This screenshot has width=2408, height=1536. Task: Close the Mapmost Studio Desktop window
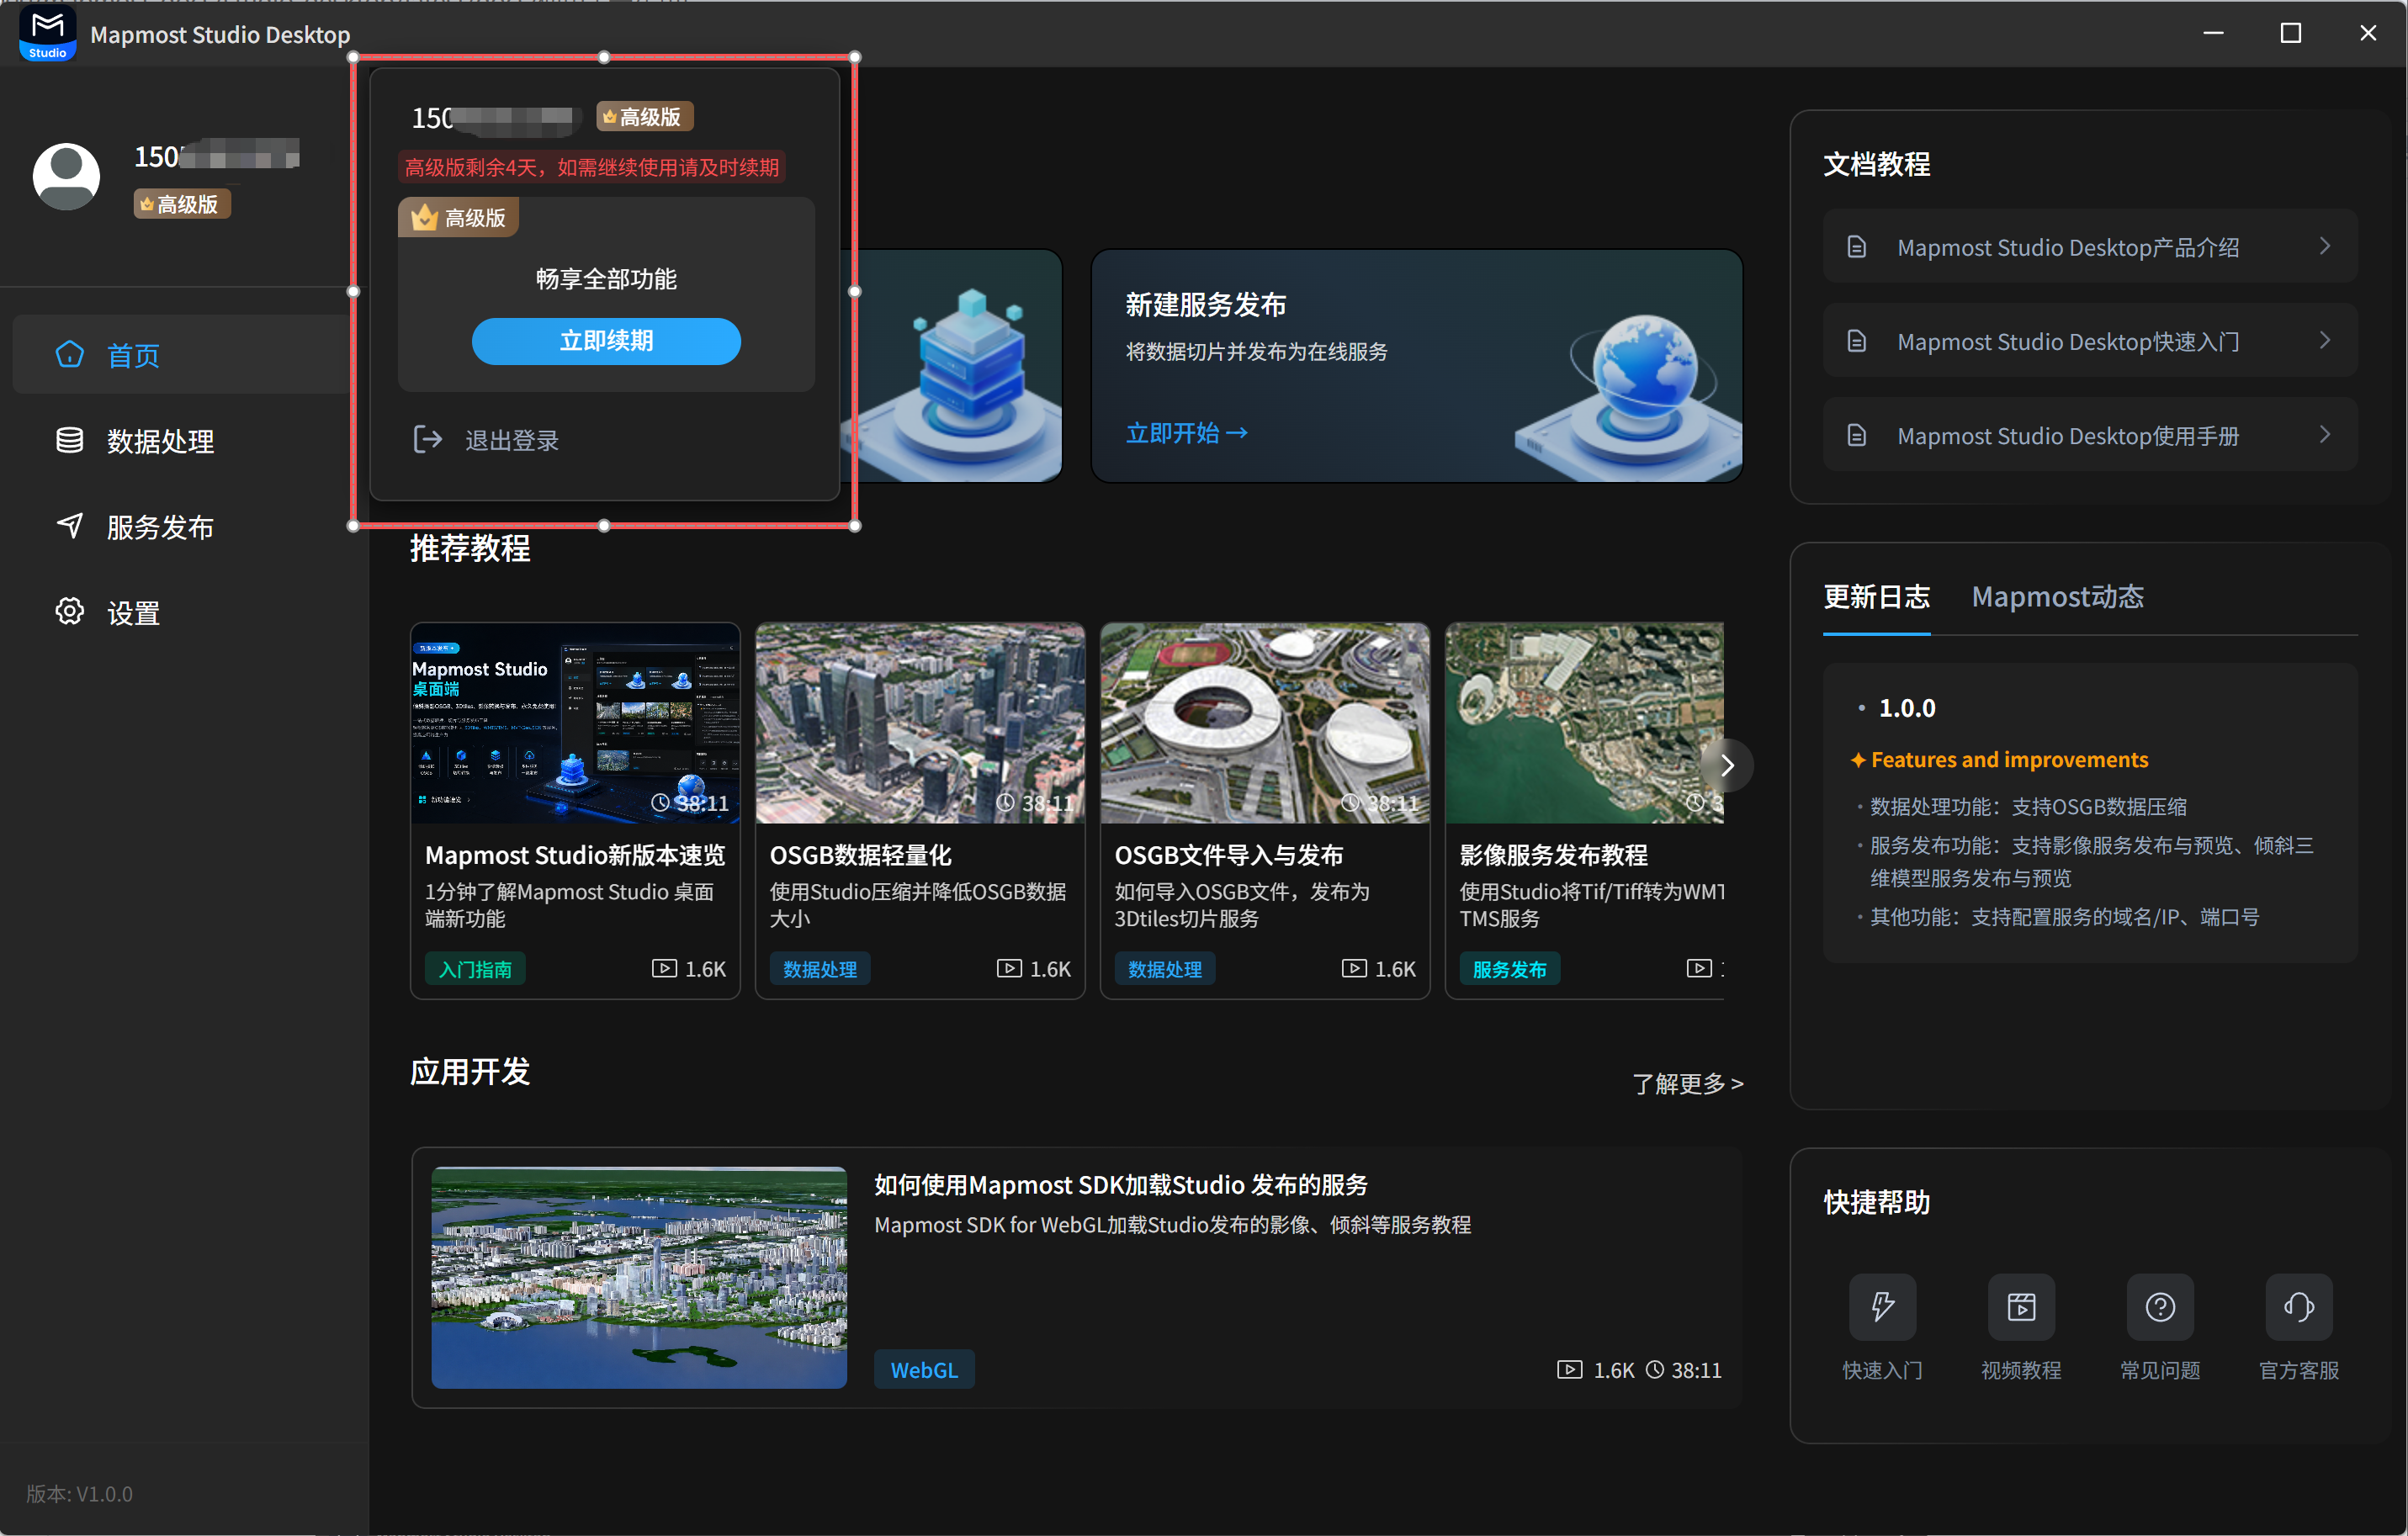click(2367, 33)
